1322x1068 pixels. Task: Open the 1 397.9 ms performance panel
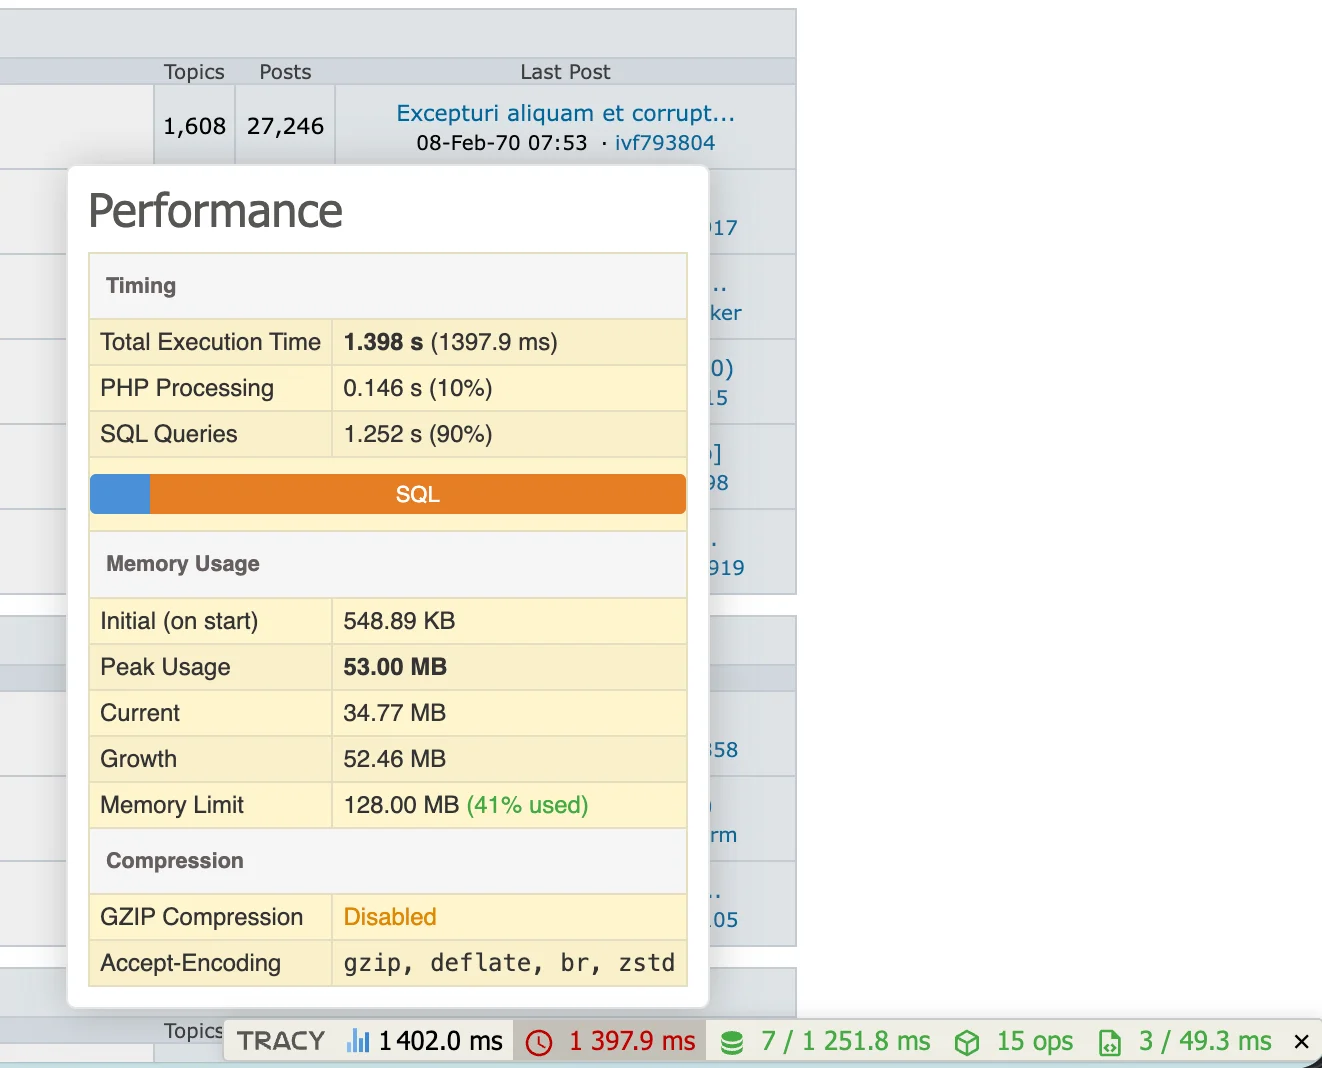pos(611,1041)
